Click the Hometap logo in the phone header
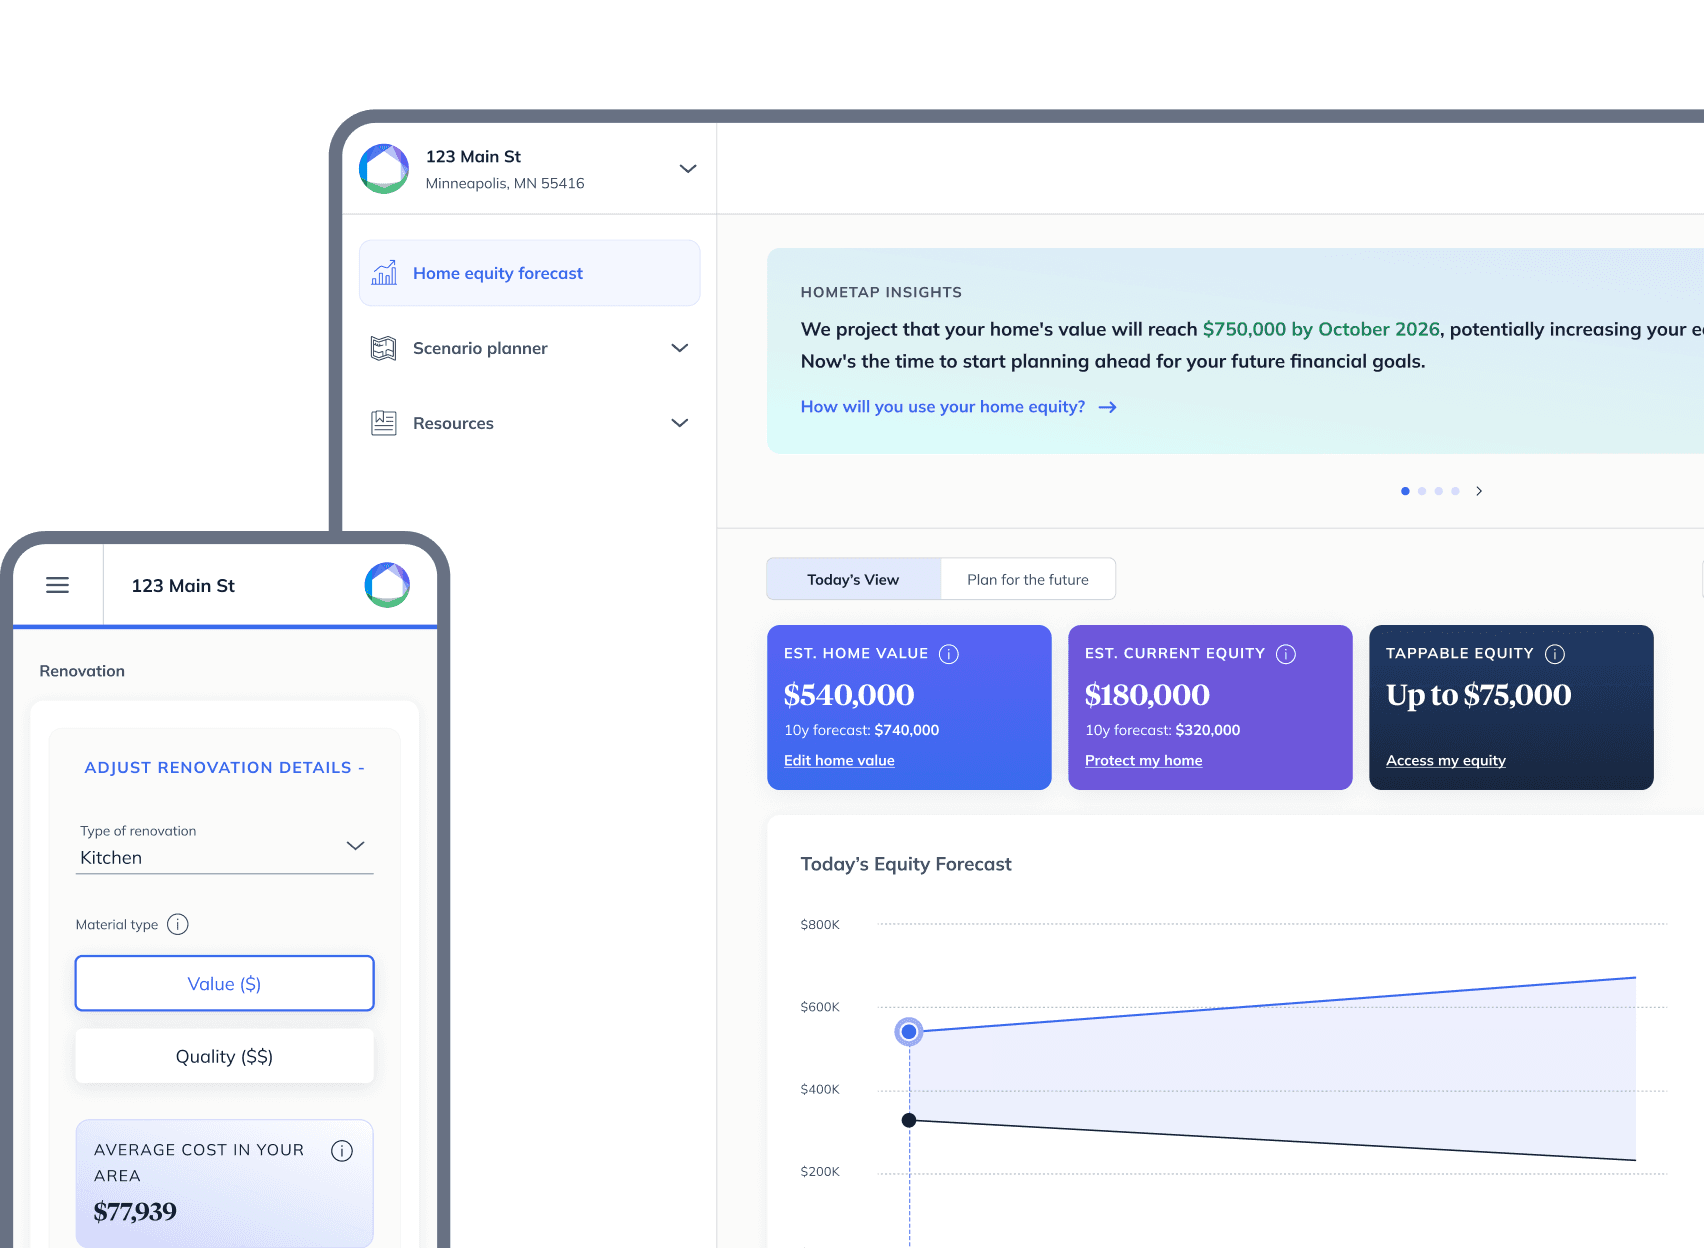1704x1248 pixels. coord(387,585)
